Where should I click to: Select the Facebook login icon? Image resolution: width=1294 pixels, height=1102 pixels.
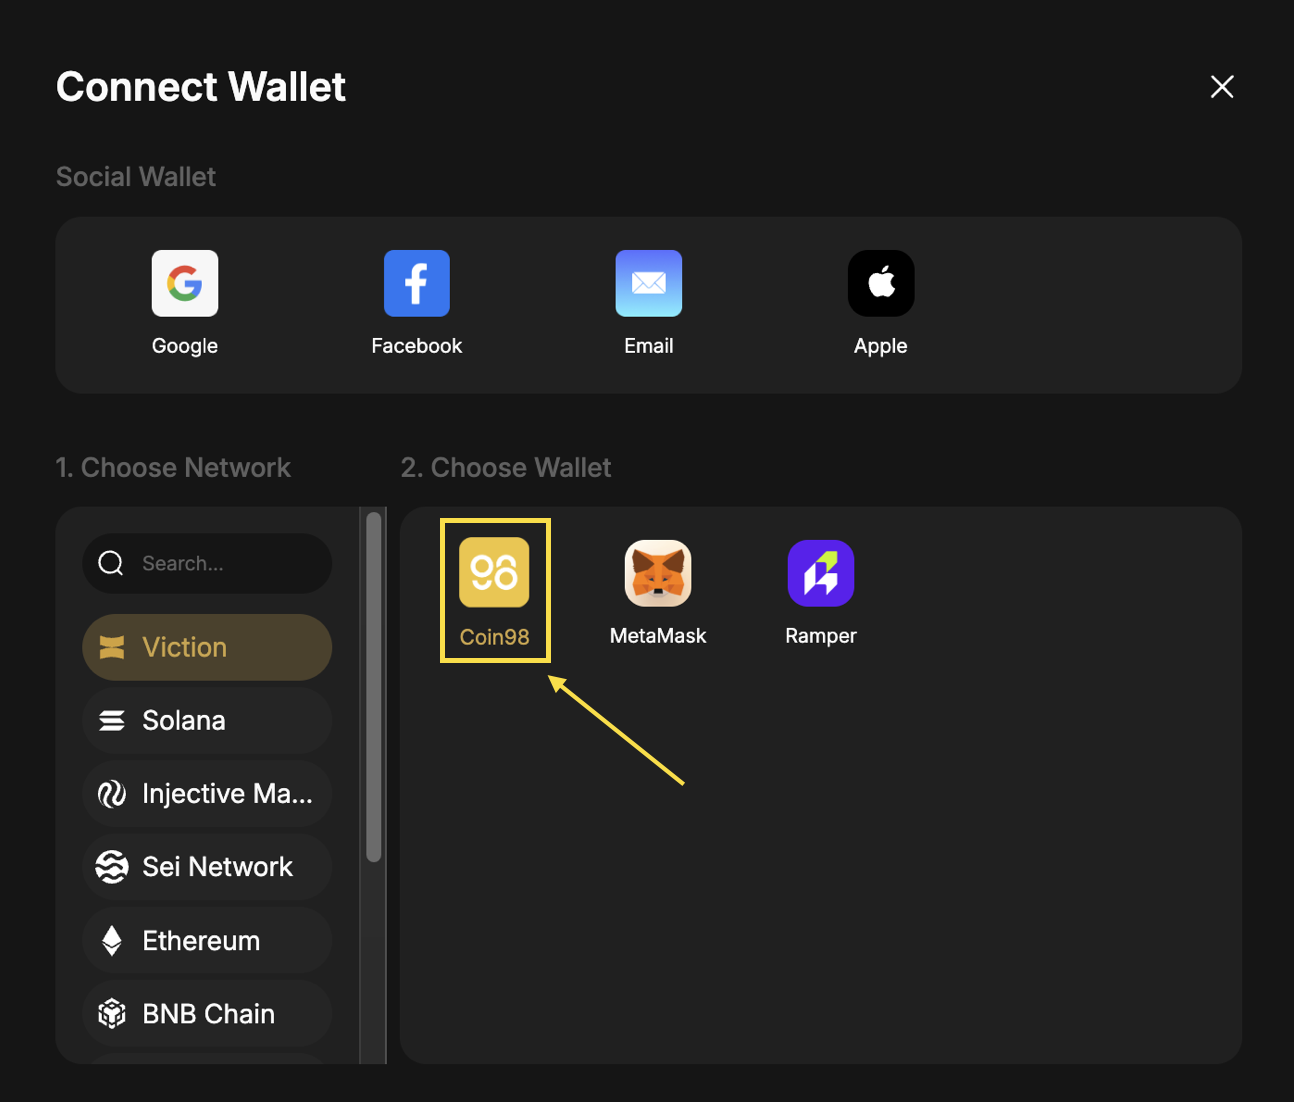coord(417,283)
